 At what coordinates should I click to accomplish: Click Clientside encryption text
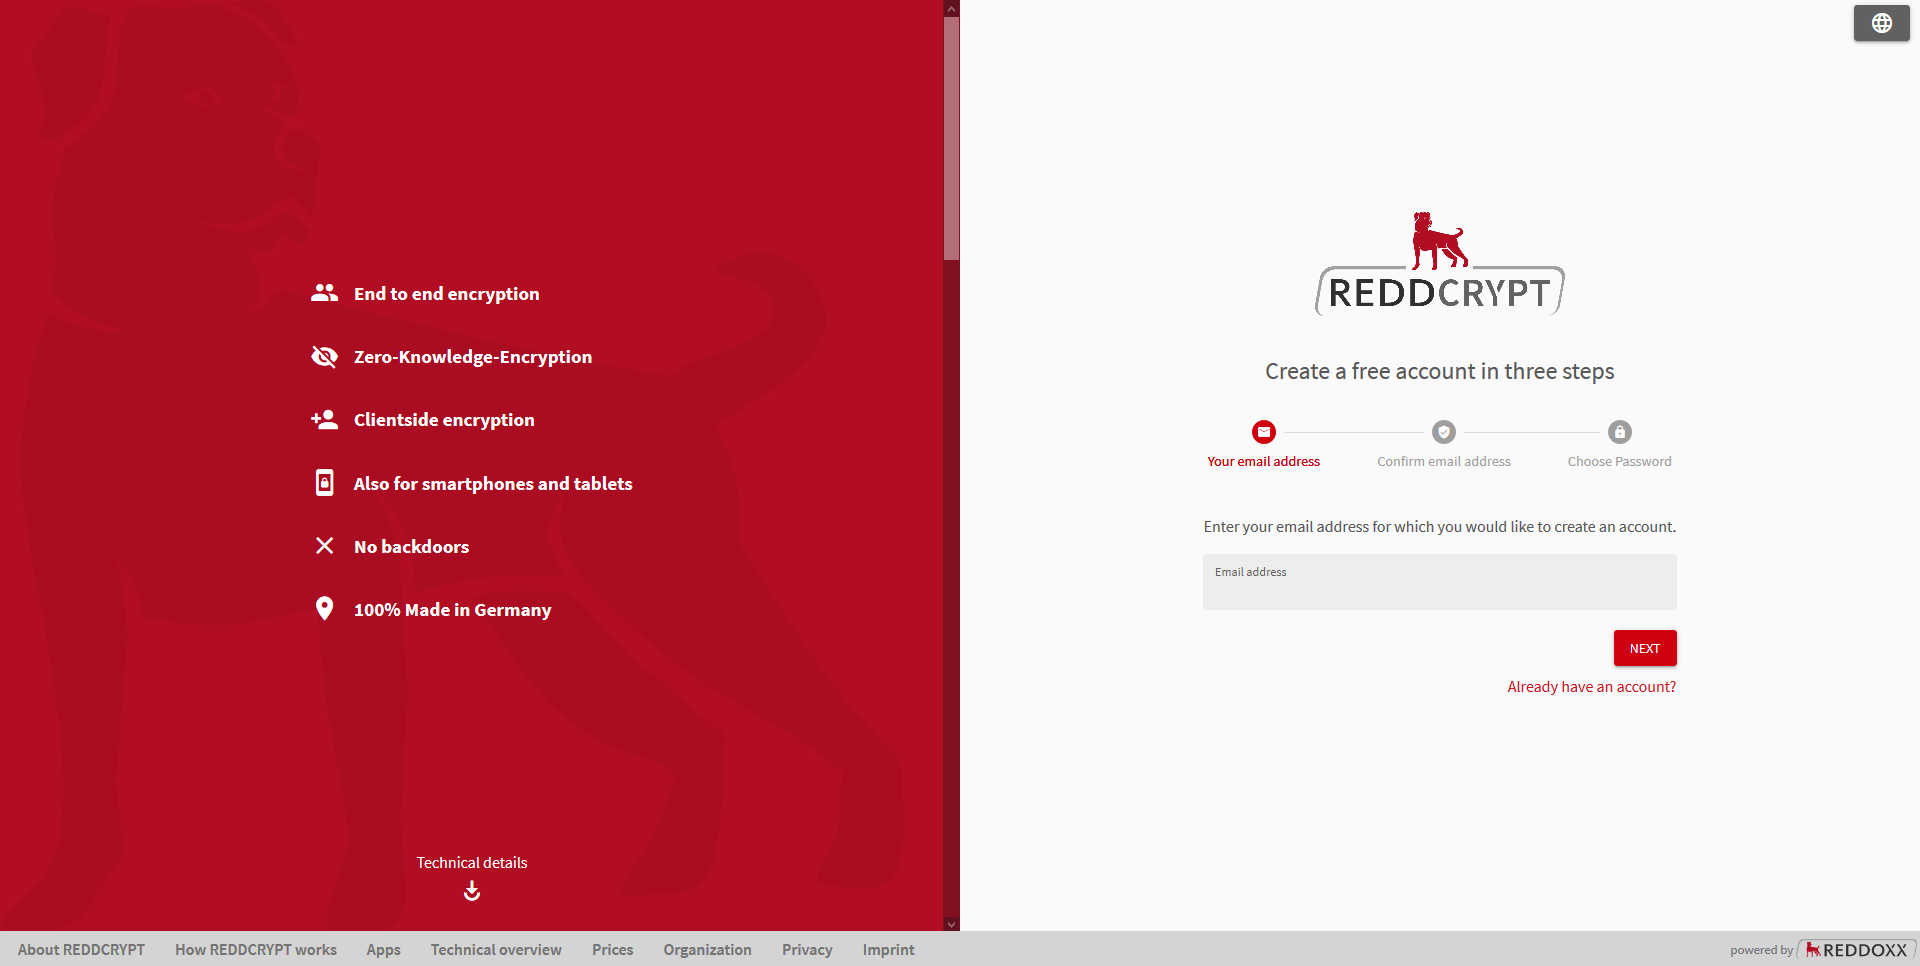444,420
